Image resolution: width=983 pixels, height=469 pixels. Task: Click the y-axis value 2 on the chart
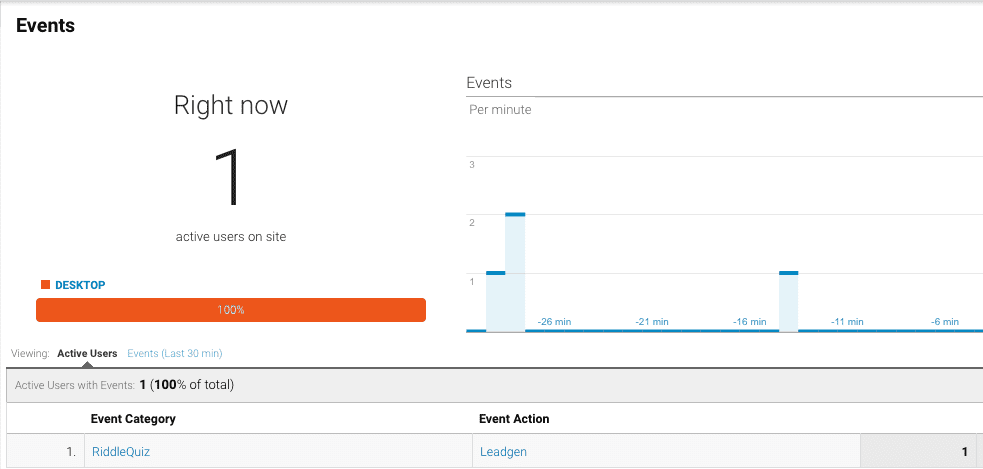[472, 223]
